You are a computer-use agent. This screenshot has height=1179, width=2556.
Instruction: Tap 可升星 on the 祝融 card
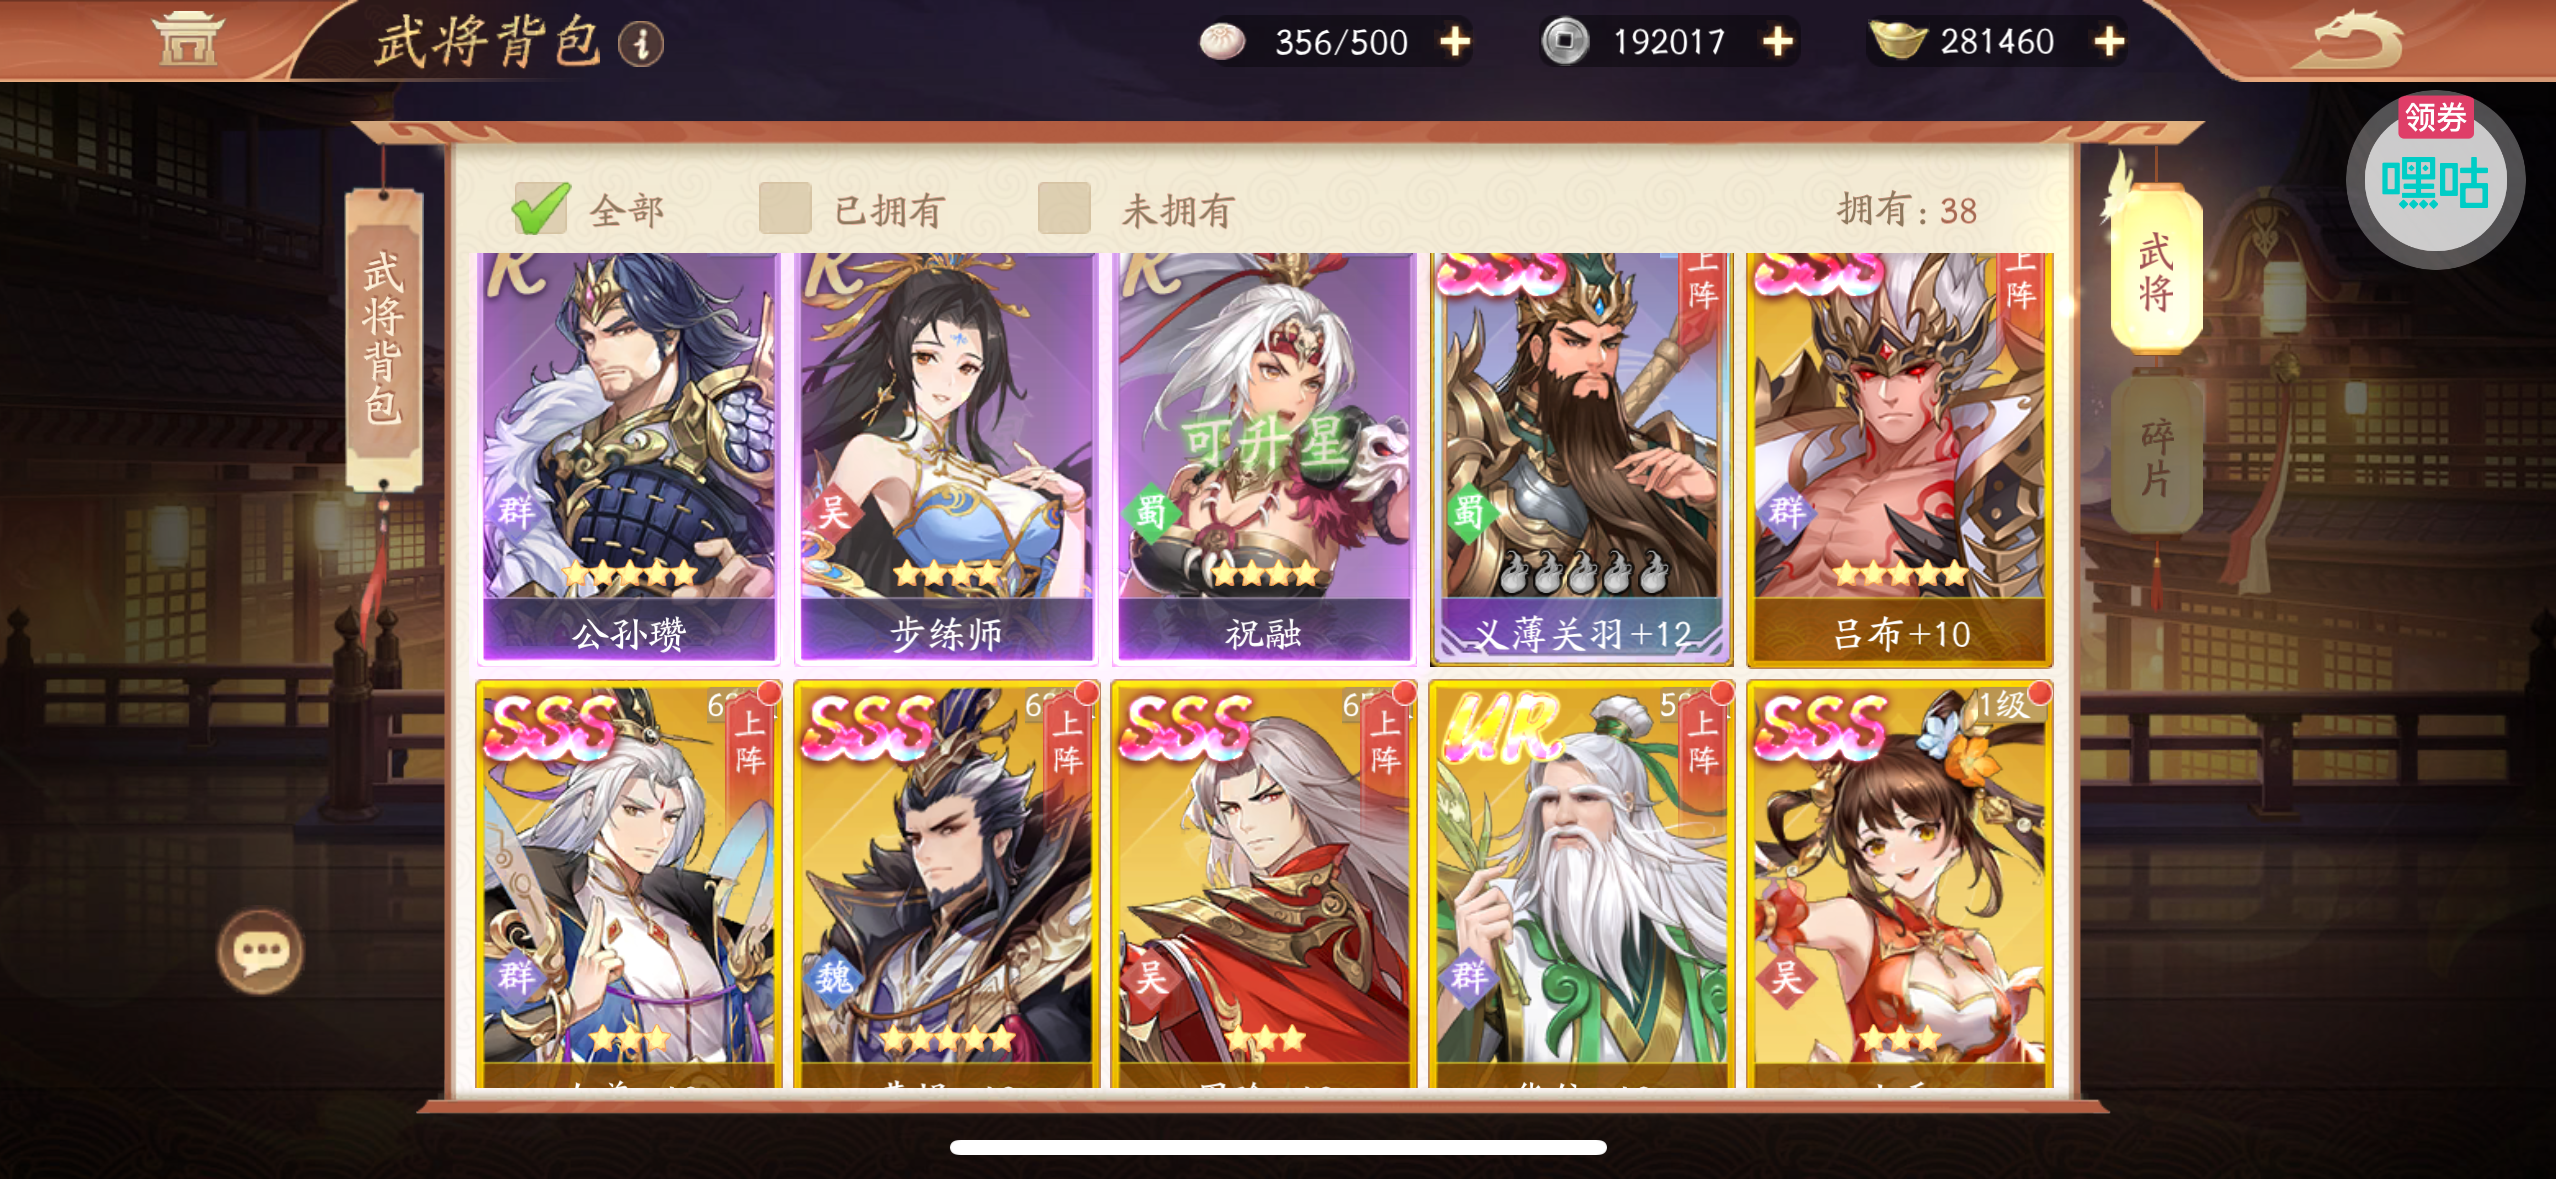1264,443
